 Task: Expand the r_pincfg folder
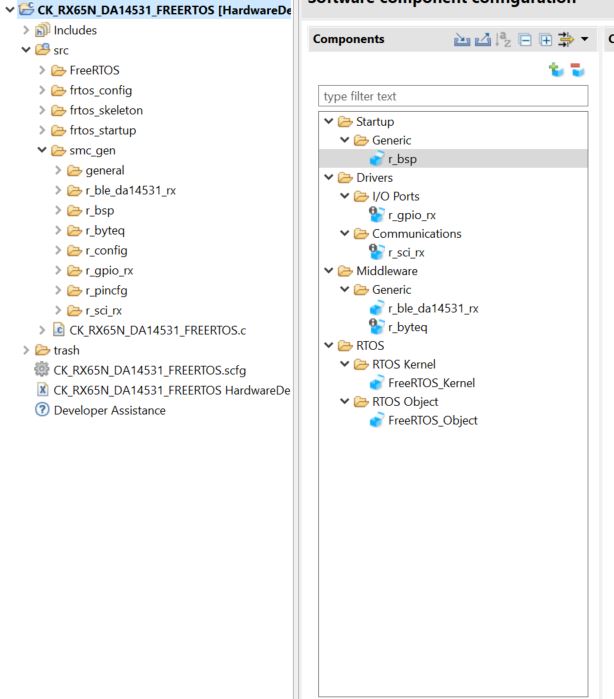click(58, 290)
